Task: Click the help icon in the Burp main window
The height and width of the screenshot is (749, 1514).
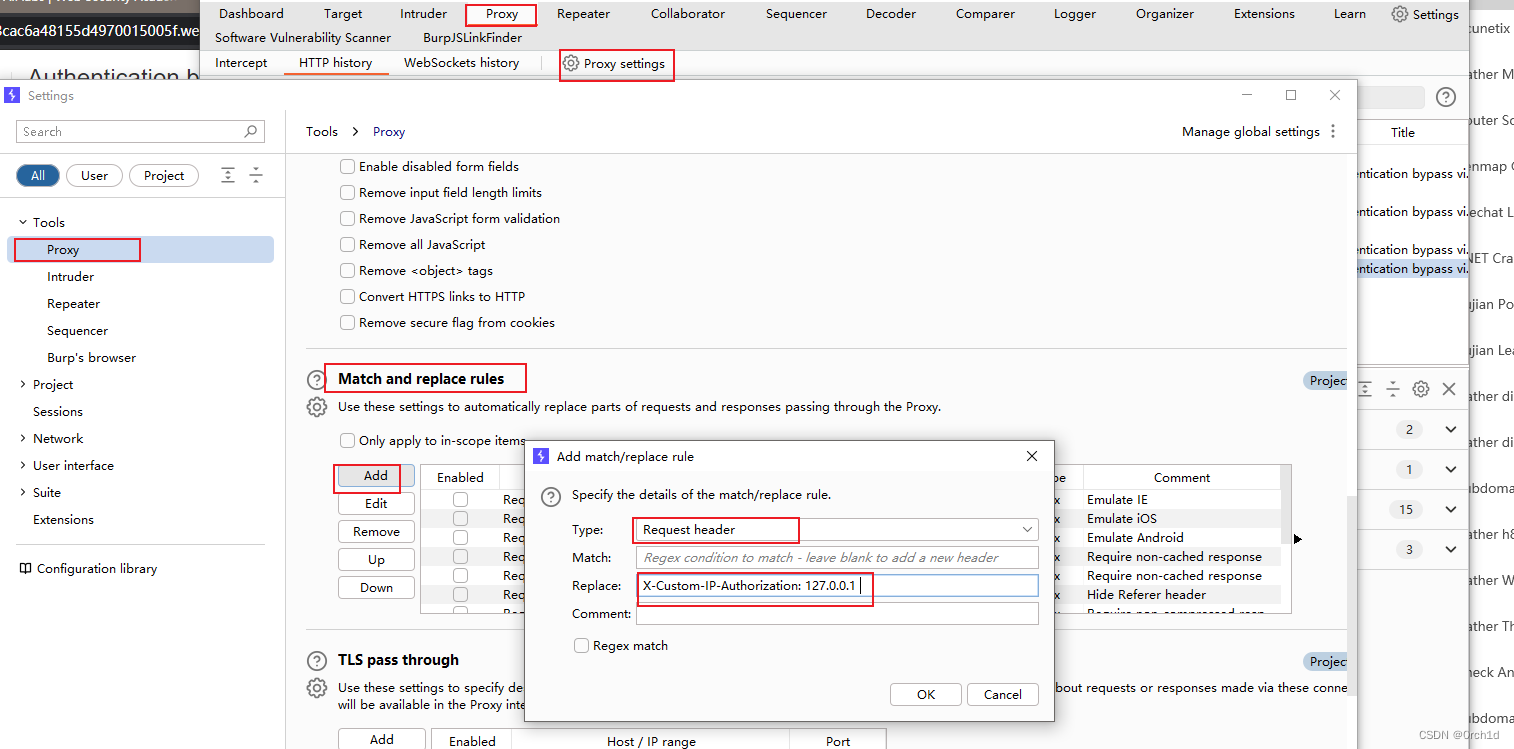Action: coord(1446,97)
